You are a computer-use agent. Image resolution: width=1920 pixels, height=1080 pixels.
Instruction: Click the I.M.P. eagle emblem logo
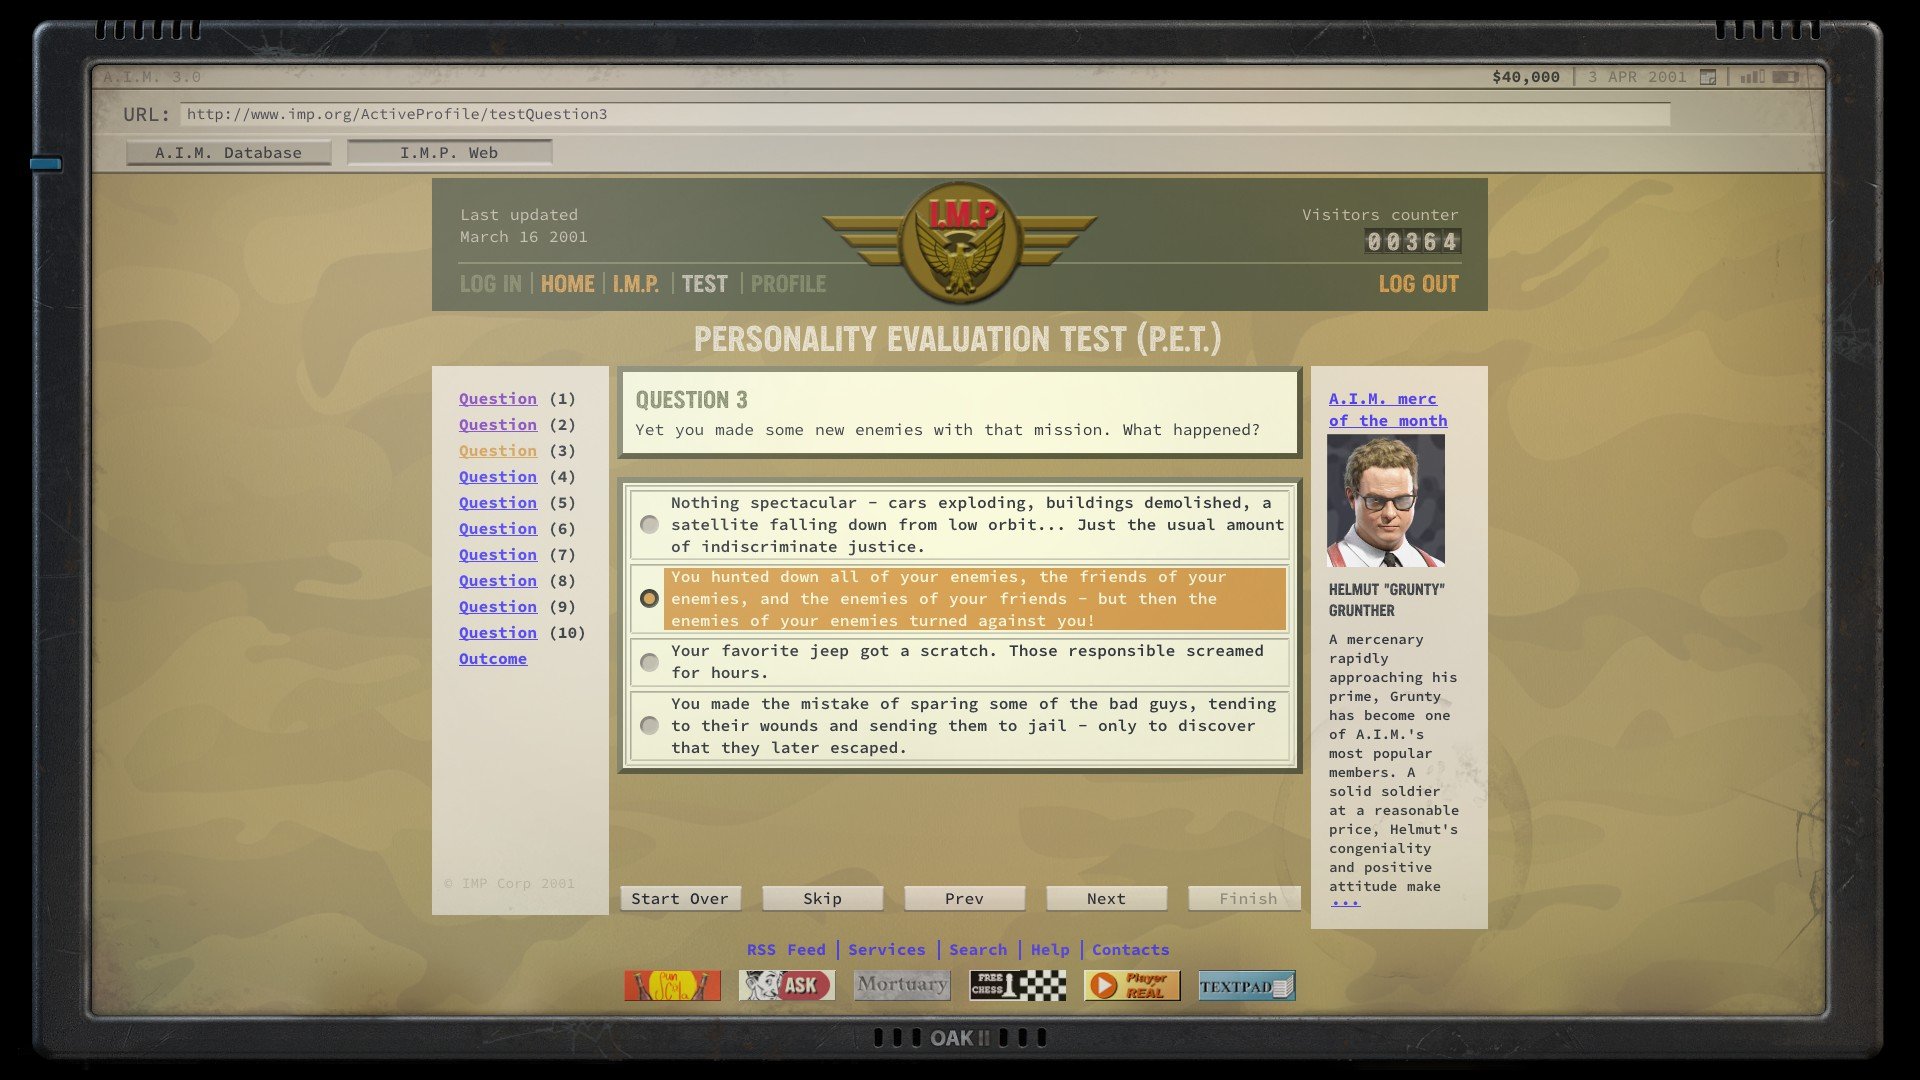click(x=959, y=243)
